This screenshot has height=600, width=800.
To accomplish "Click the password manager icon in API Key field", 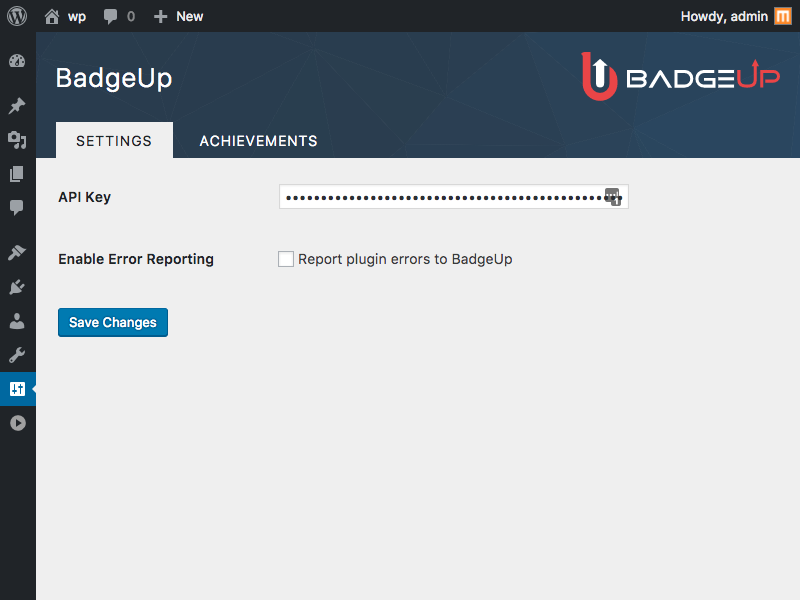I will tap(613, 196).
